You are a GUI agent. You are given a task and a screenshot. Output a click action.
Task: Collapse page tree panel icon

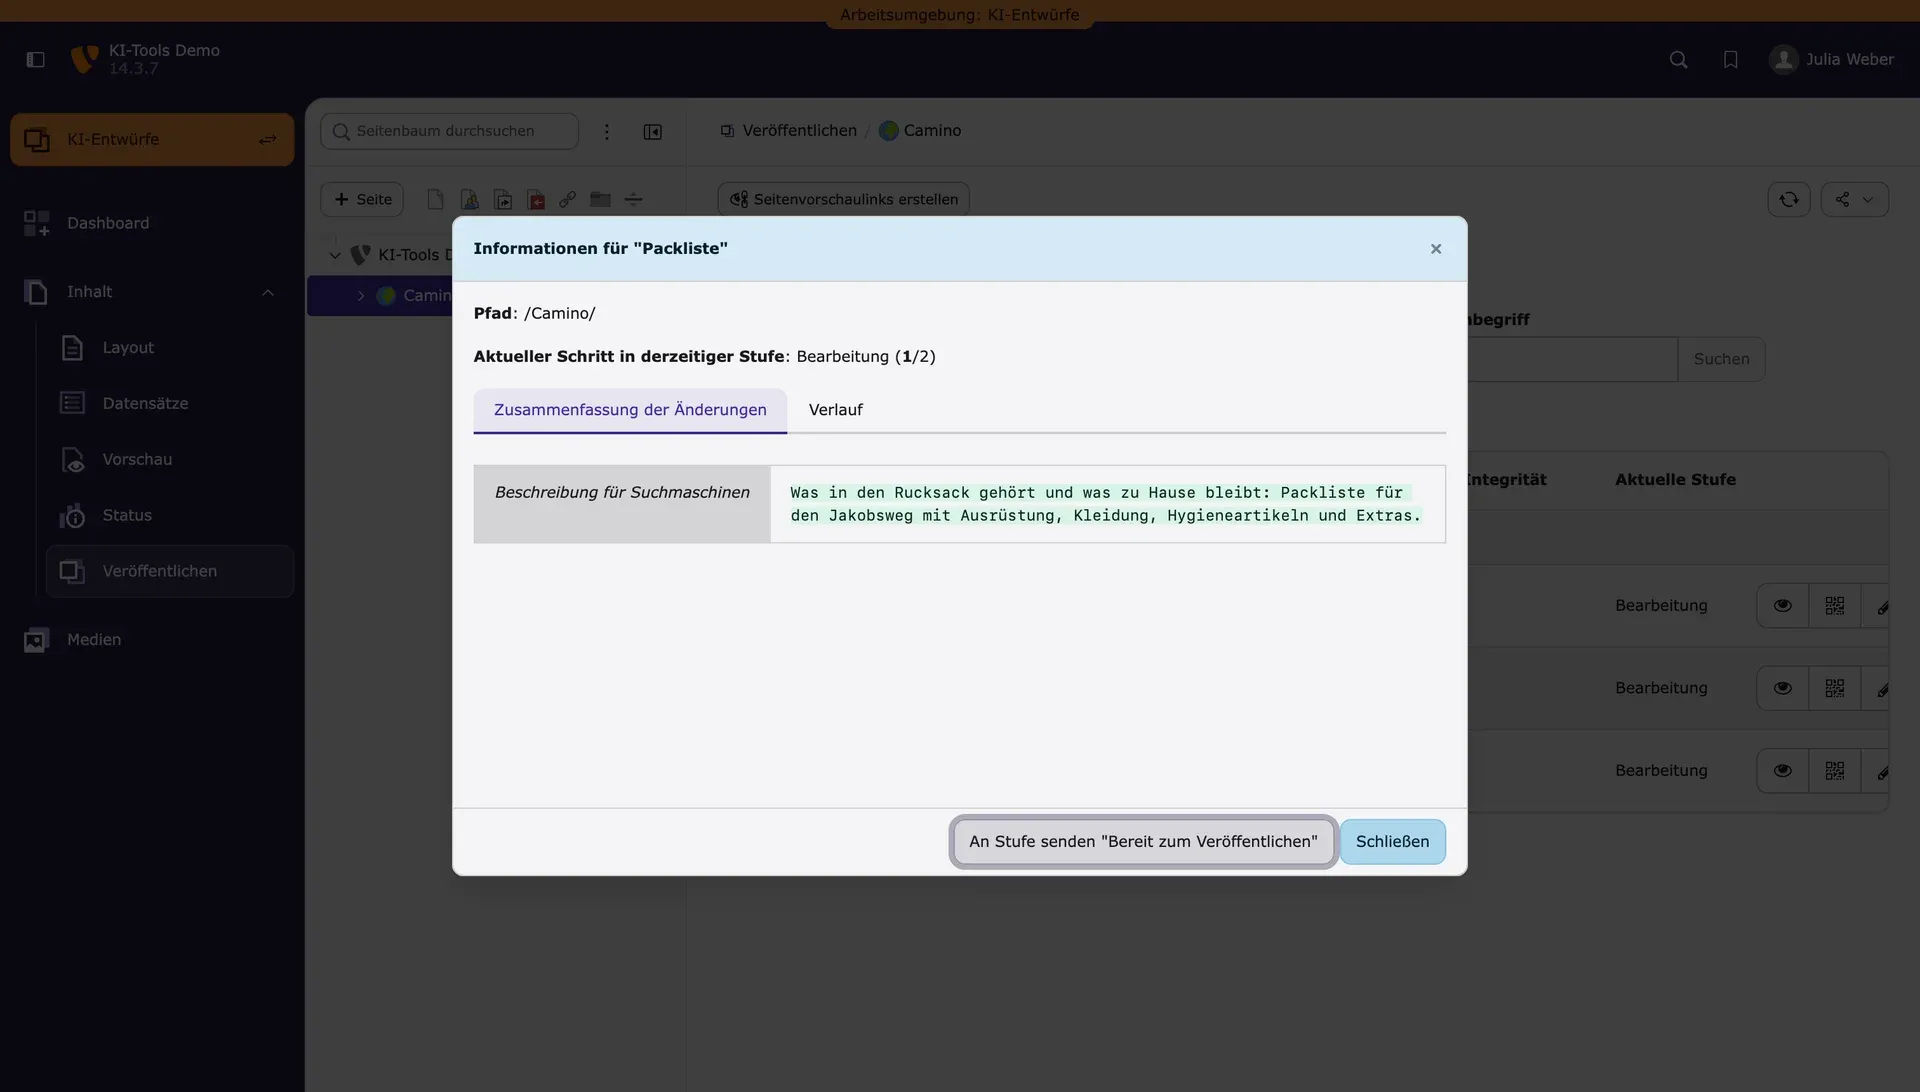pyautogui.click(x=653, y=132)
